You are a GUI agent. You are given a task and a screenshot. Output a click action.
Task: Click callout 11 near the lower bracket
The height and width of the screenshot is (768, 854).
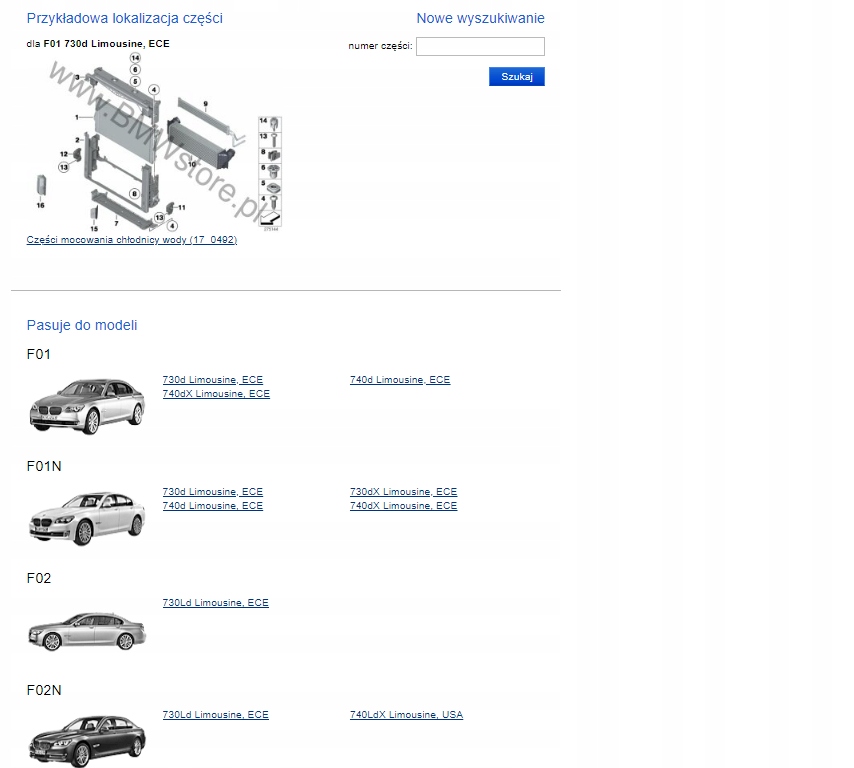[182, 207]
